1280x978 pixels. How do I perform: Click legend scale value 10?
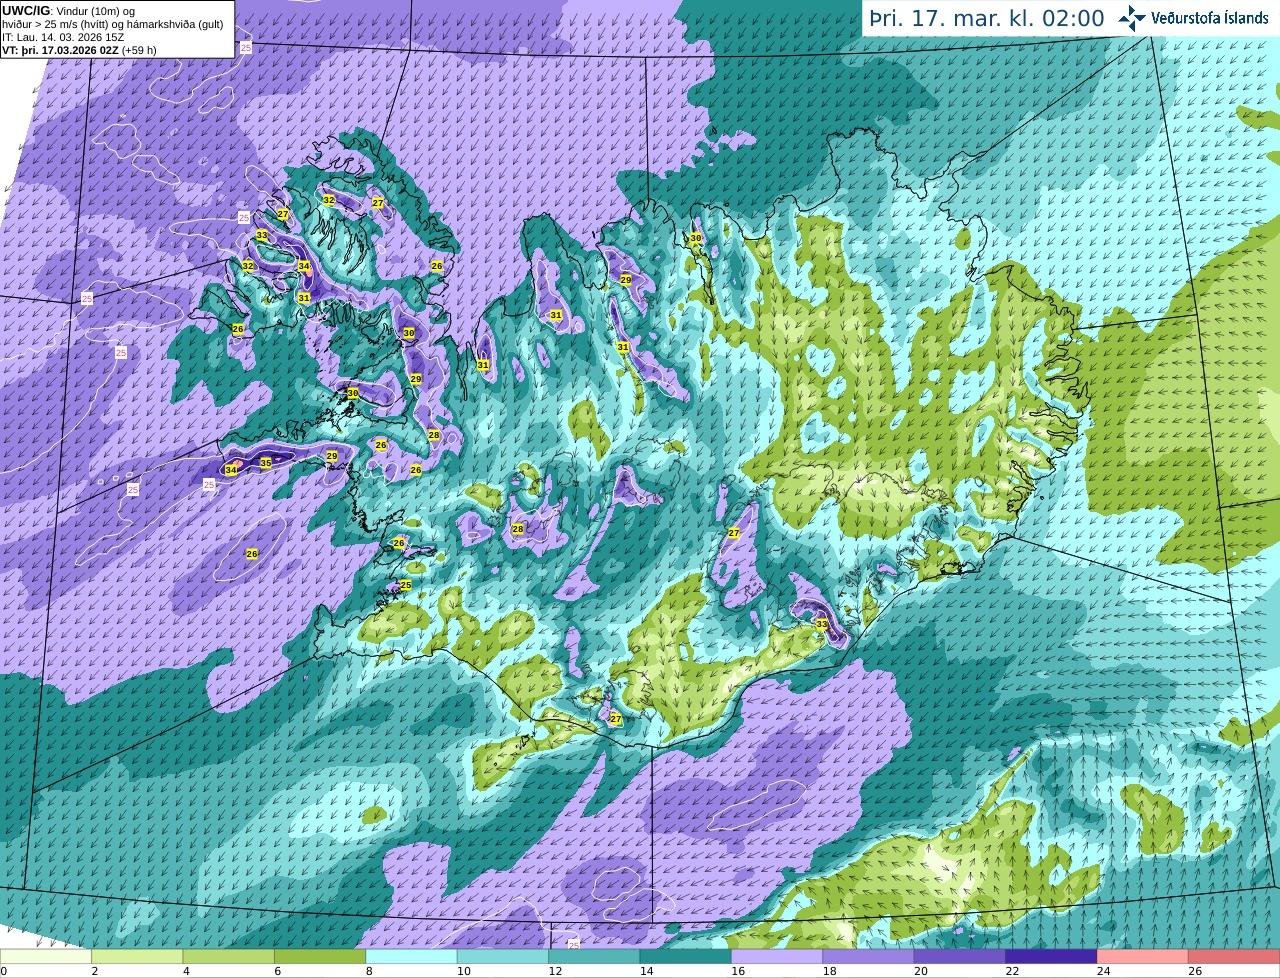click(463, 971)
